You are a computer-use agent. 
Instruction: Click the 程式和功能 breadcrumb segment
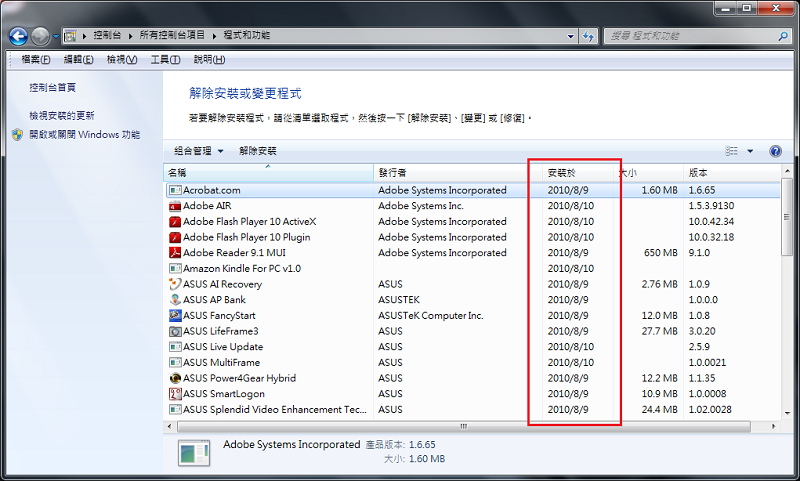tap(247, 35)
